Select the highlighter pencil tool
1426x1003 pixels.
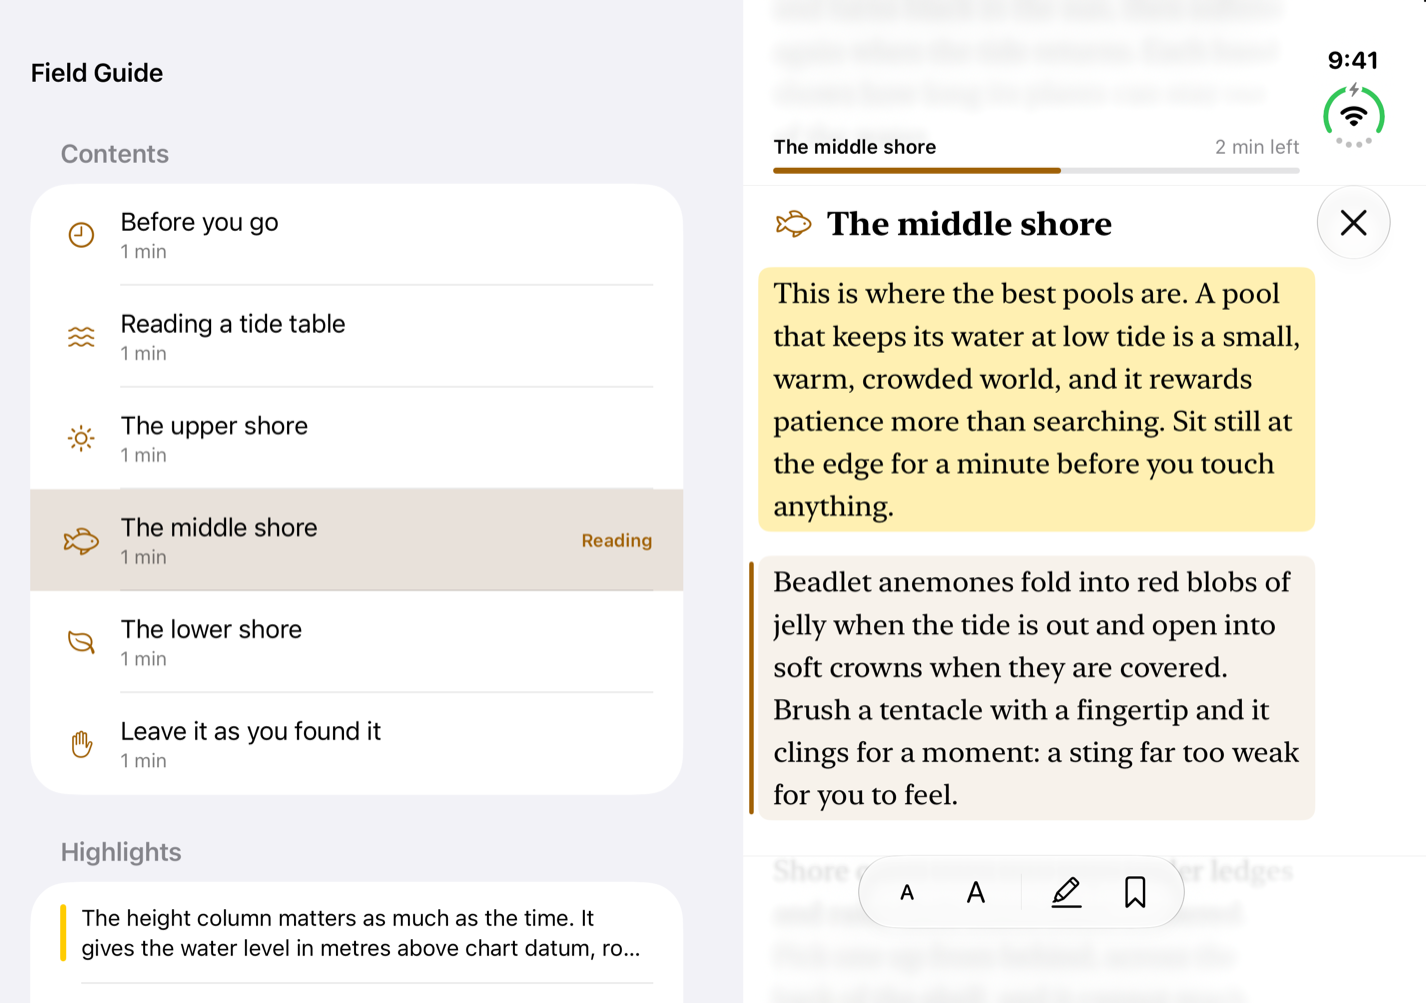click(x=1066, y=892)
